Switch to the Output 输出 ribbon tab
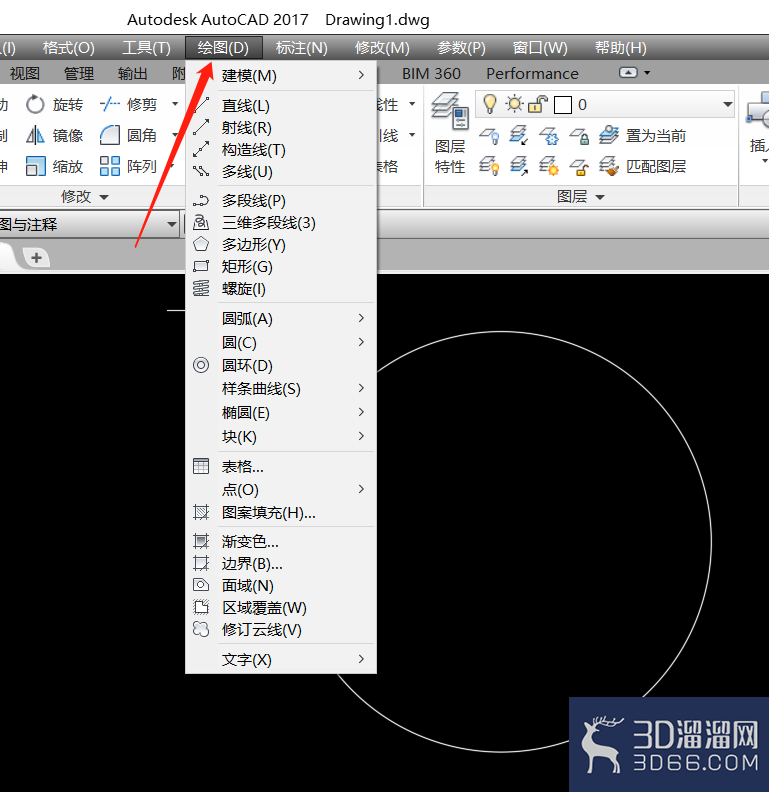The image size is (769, 792). pos(132,74)
